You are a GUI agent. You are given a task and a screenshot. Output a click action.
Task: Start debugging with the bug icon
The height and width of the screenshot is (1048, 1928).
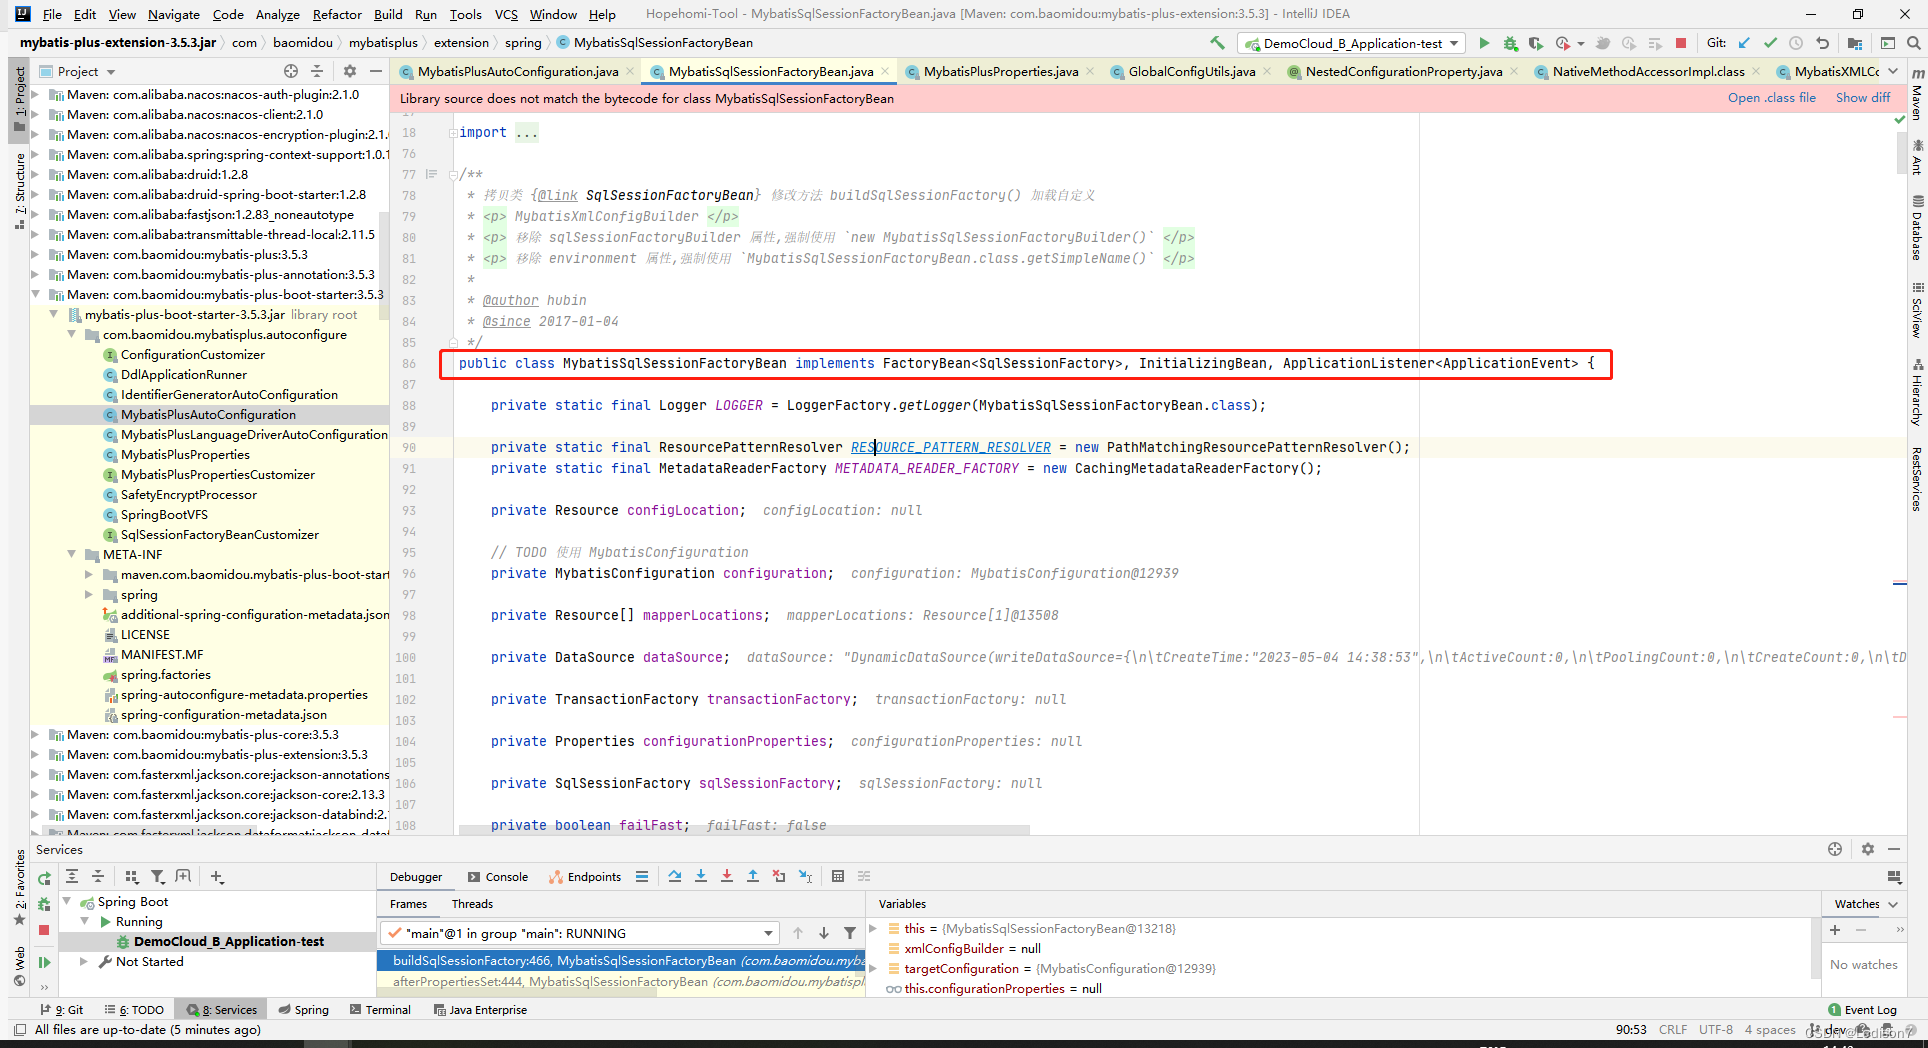[x=1510, y=43]
